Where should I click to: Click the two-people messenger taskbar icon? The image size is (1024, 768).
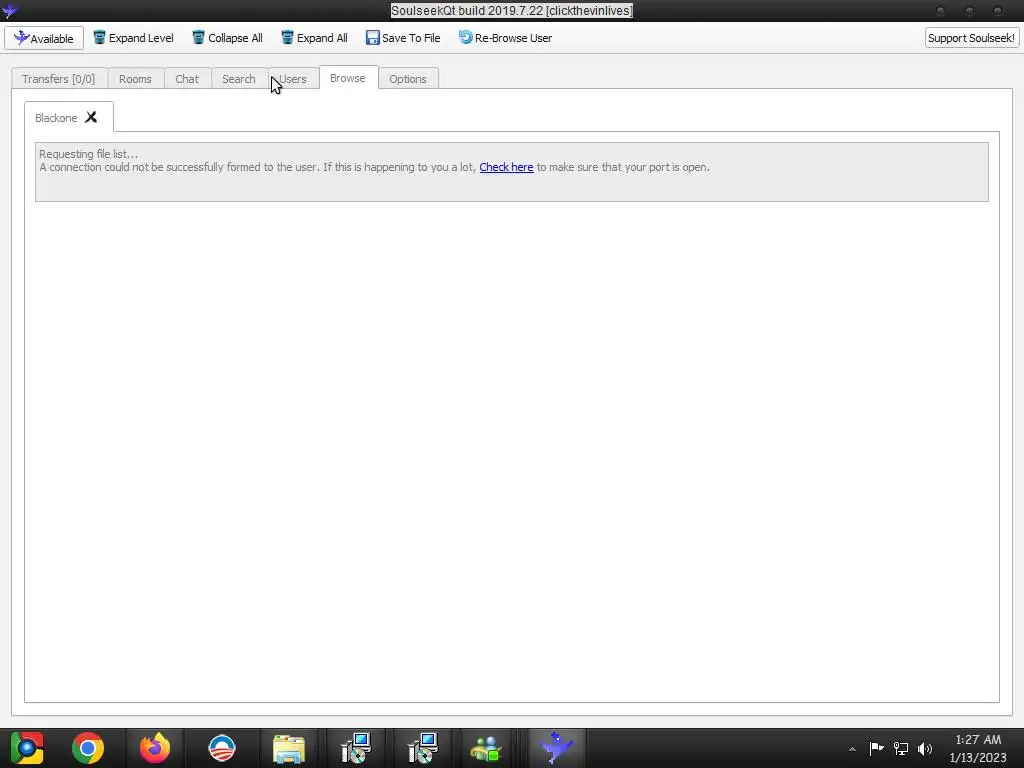coord(486,748)
